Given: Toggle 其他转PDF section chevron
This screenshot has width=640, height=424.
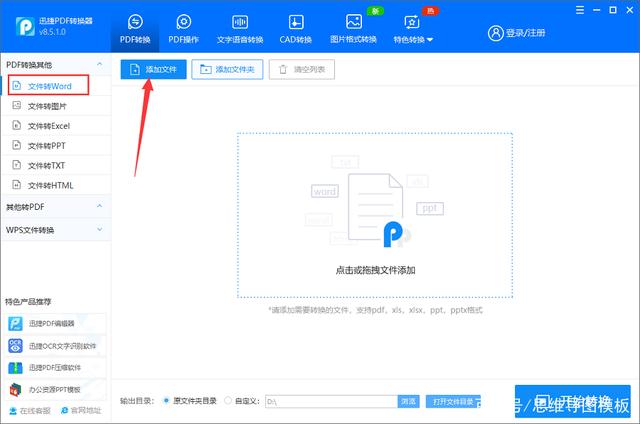Looking at the screenshot, I should point(99,206).
